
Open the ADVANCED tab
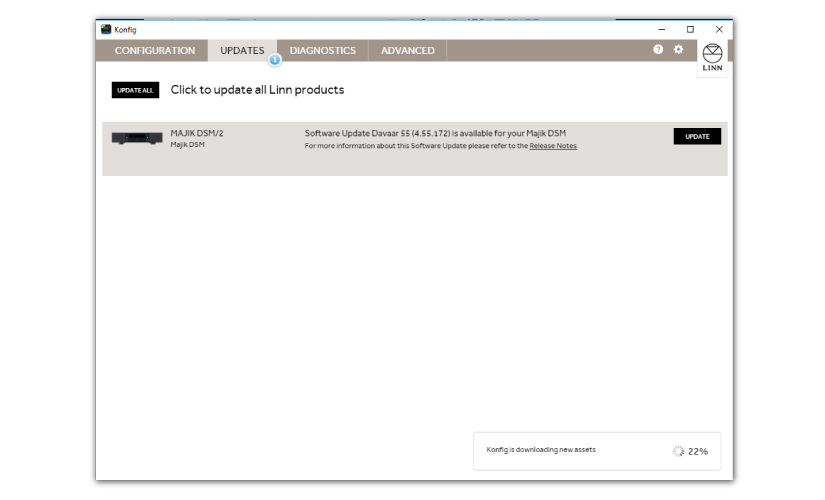click(408, 51)
